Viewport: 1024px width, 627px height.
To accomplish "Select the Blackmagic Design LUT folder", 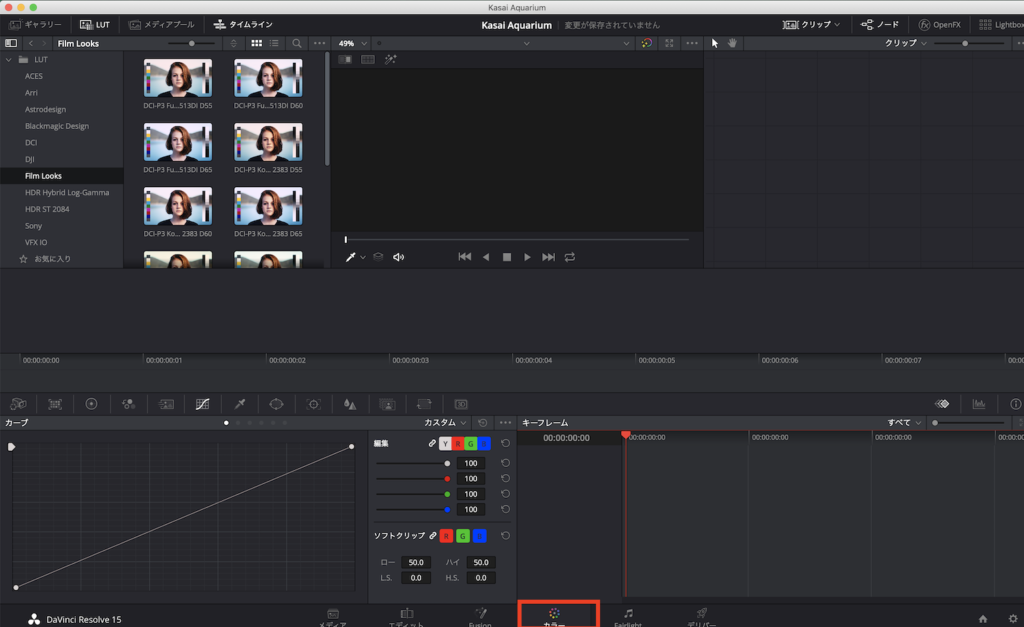I will [57, 126].
